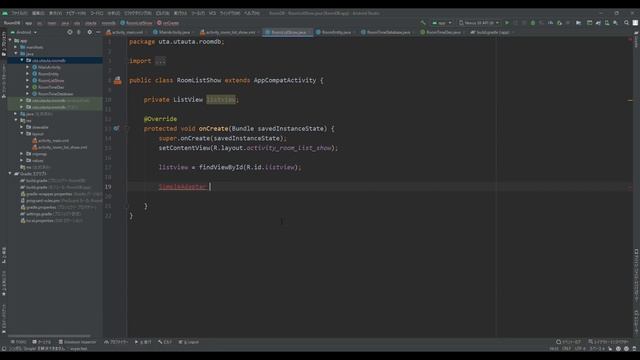
Task: Select settings.gradle in Gradle Scripts
Action: [x=39, y=214]
